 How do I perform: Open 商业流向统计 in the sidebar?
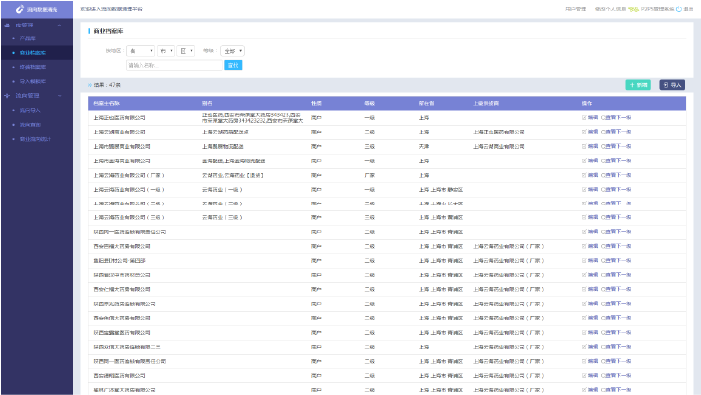(35, 139)
